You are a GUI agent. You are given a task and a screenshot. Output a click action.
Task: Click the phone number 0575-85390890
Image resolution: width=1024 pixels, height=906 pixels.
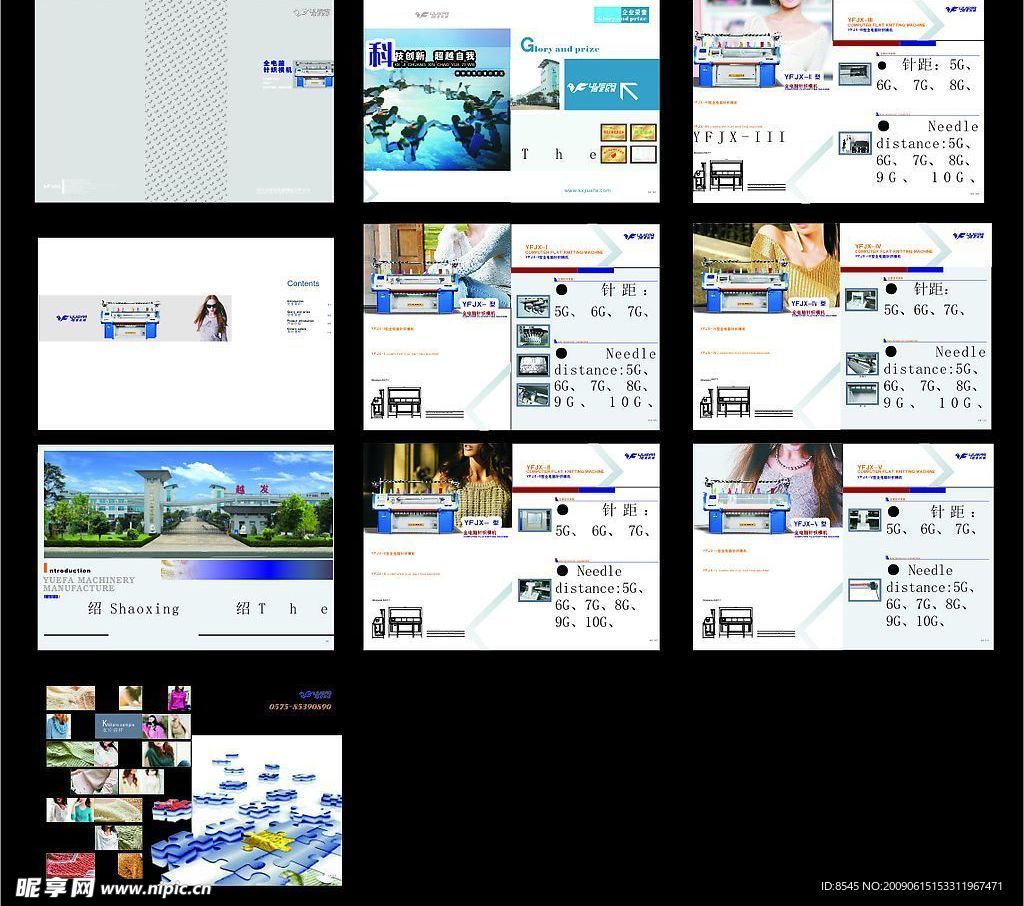point(300,707)
